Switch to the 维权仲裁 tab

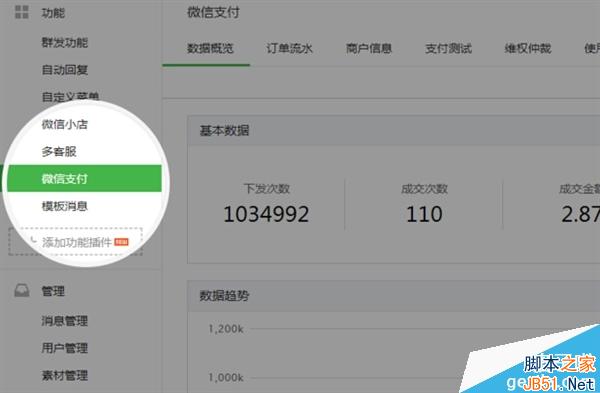pyautogui.click(x=528, y=49)
